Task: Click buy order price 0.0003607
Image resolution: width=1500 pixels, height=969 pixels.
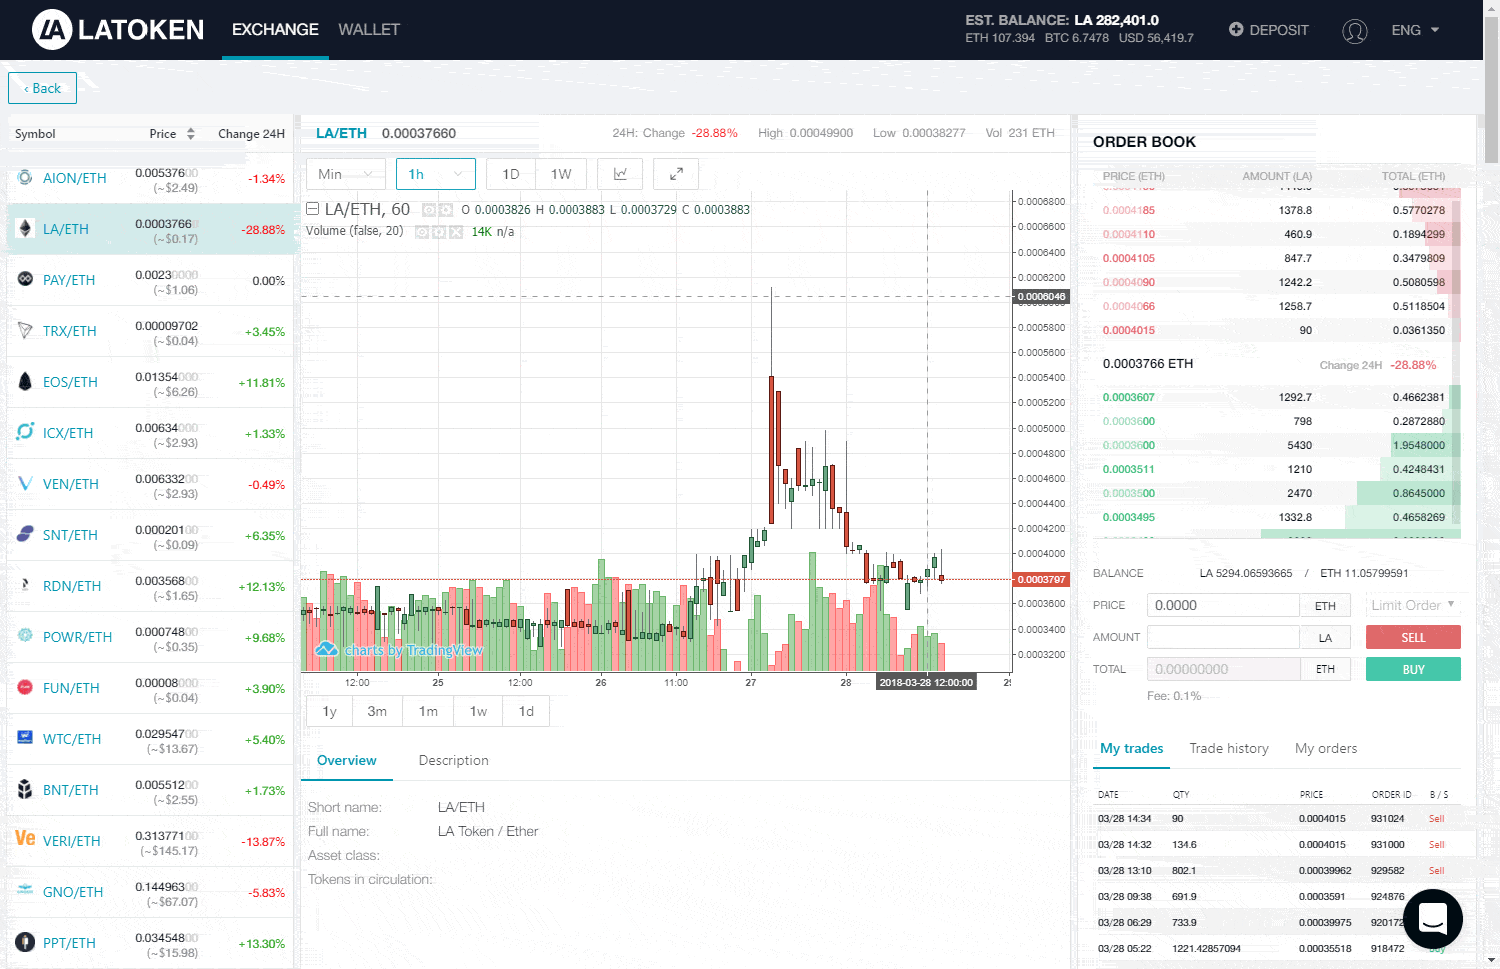Action: point(1129,398)
